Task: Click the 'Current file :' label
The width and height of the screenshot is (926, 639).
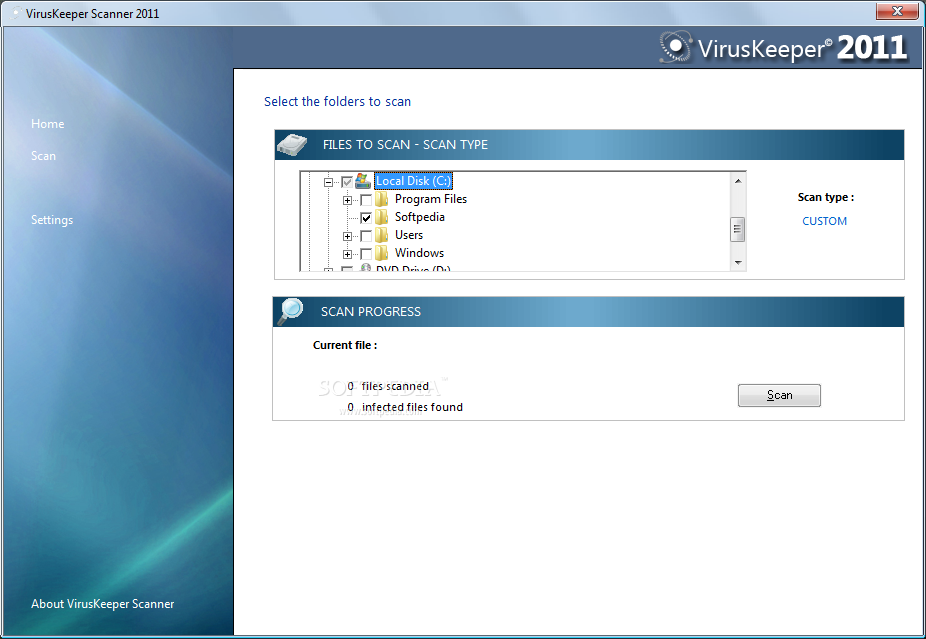Action: click(345, 345)
